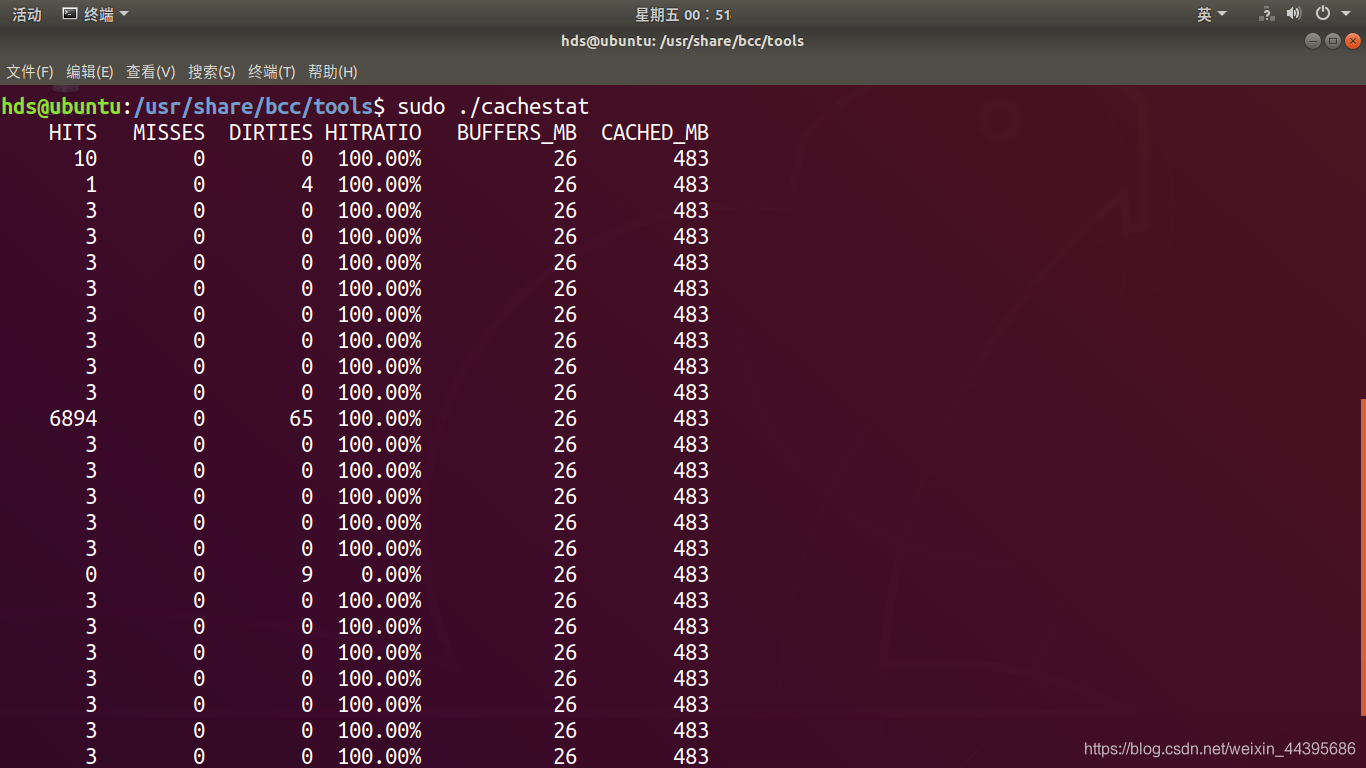Click the DIRTIES value 65
The height and width of the screenshot is (768, 1366).
[x=301, y=418]
